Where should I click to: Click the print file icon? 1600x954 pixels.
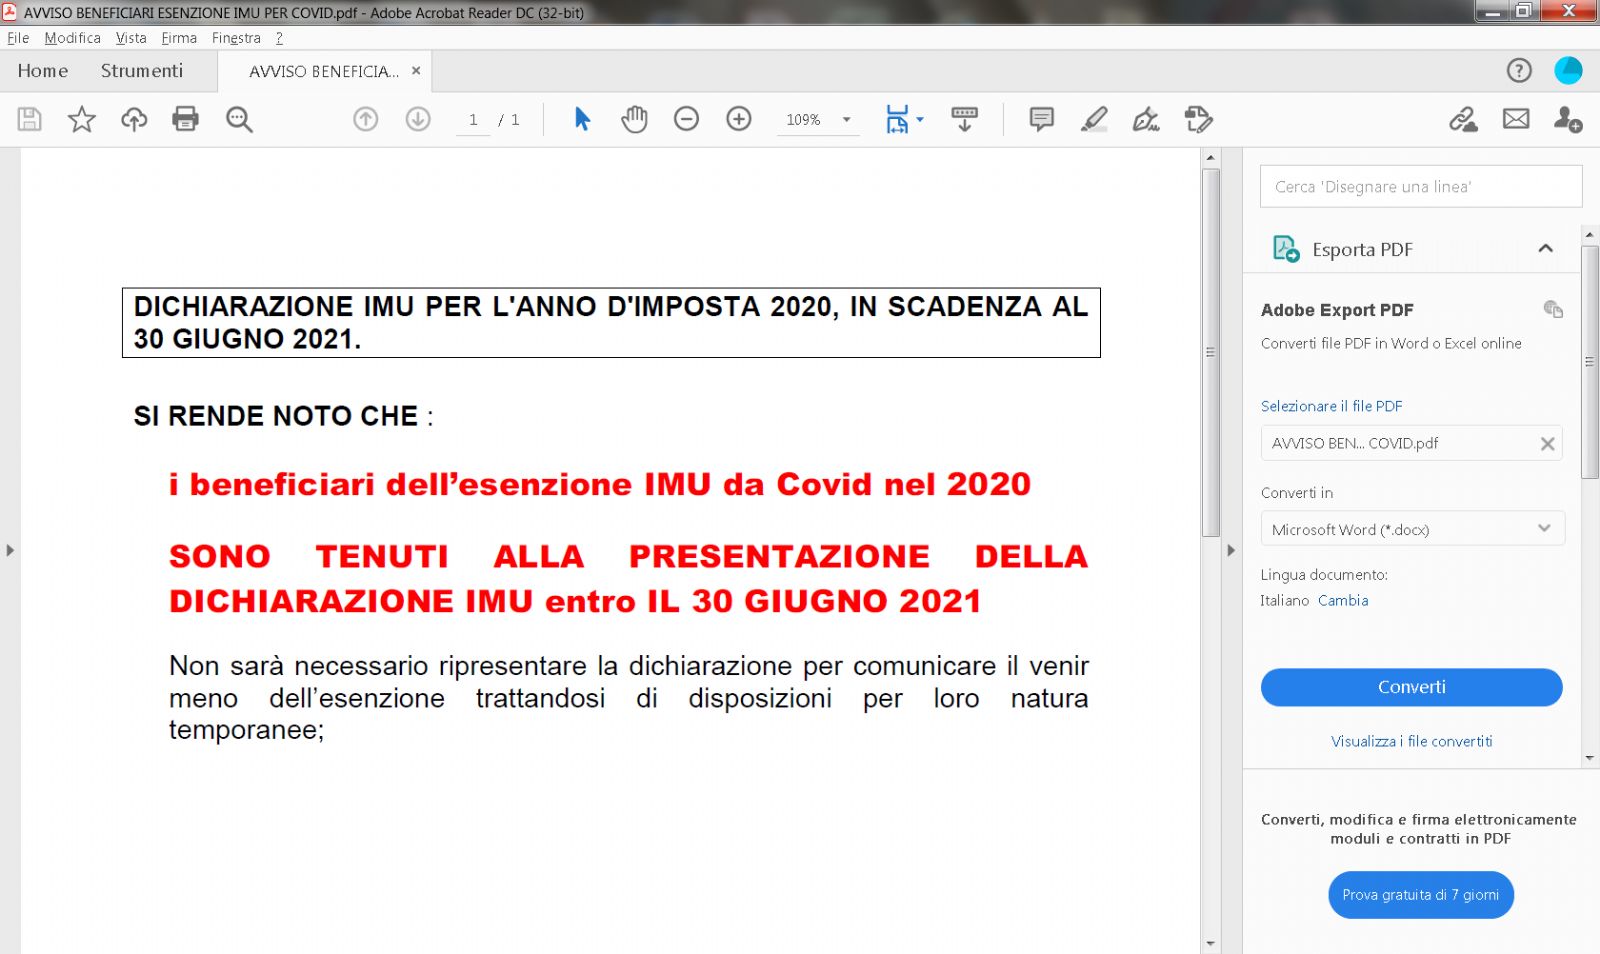(x=185, y=119)
